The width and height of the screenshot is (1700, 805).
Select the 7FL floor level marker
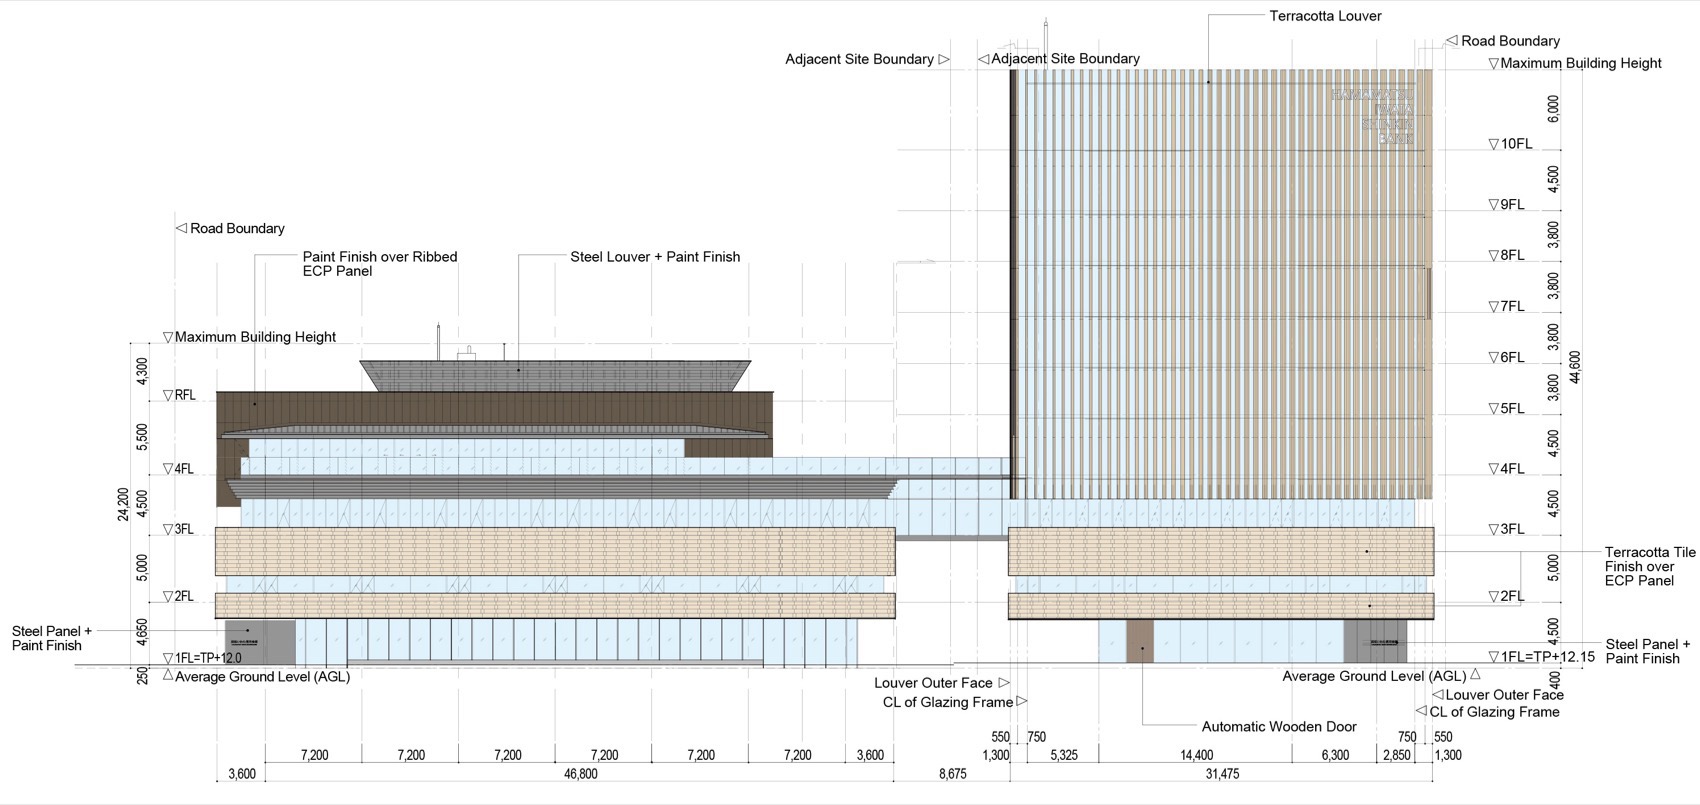(x=1506, y=307)
